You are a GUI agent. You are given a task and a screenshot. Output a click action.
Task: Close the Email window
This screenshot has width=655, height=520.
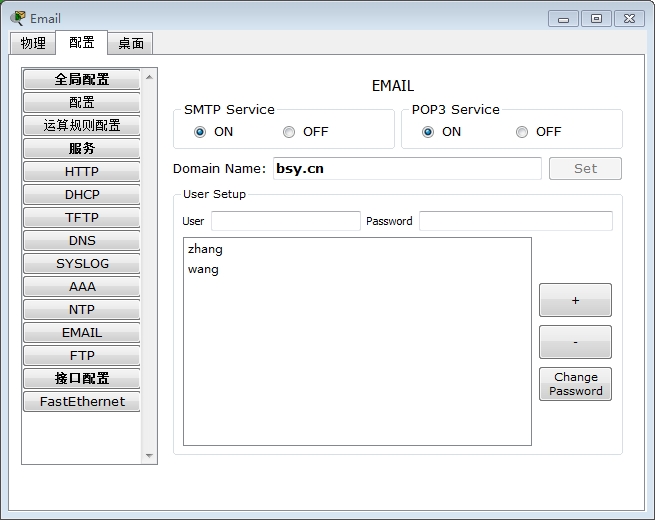coord(629,19)
